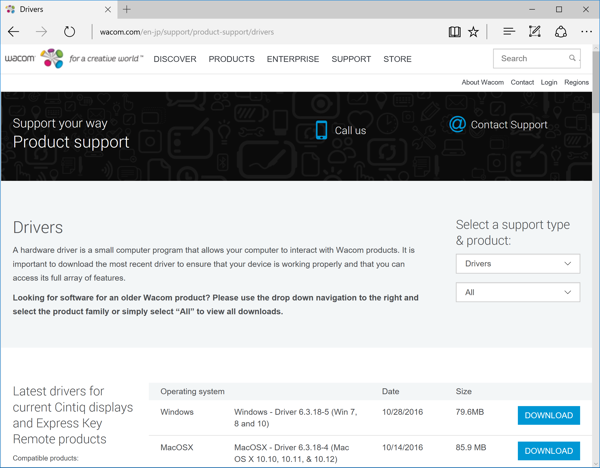Image resolution: width=600 pixels, height=468 pixels.
Task: Click the MacOSX driver date 10/14/2016
Action: [403, 447]
